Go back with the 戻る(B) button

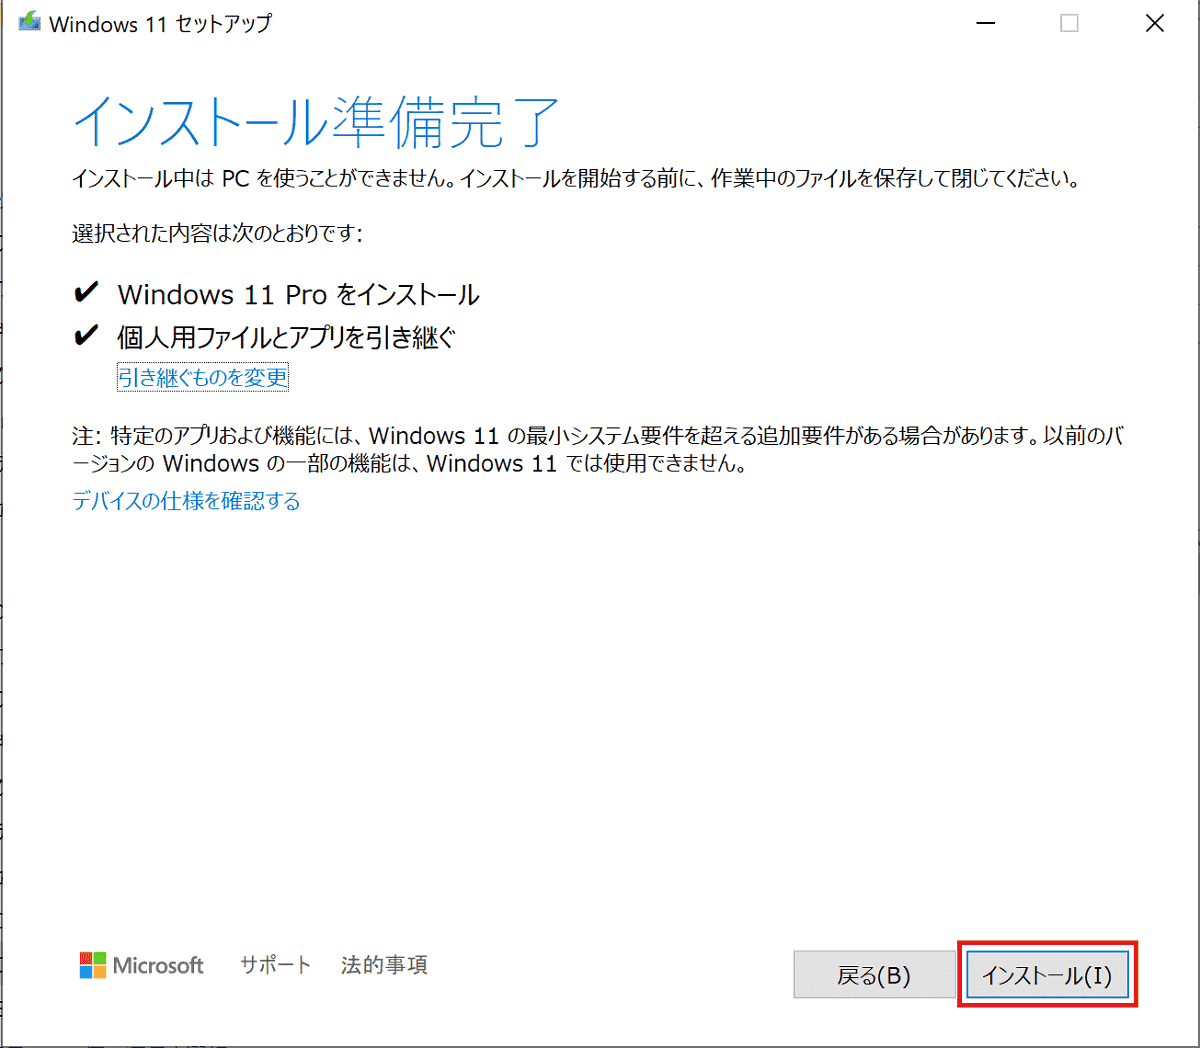(x=874, y=975)
